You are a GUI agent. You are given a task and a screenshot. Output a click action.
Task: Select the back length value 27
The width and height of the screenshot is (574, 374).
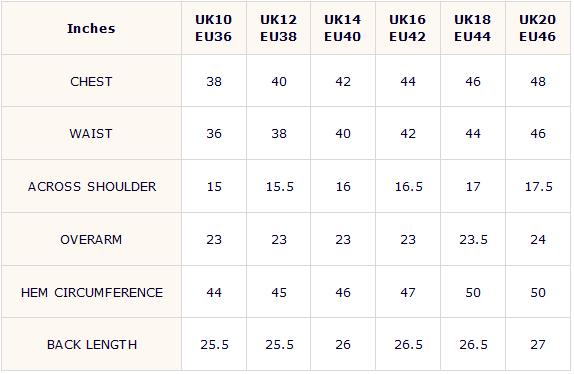pyautogui.click(x=538, y=345)
